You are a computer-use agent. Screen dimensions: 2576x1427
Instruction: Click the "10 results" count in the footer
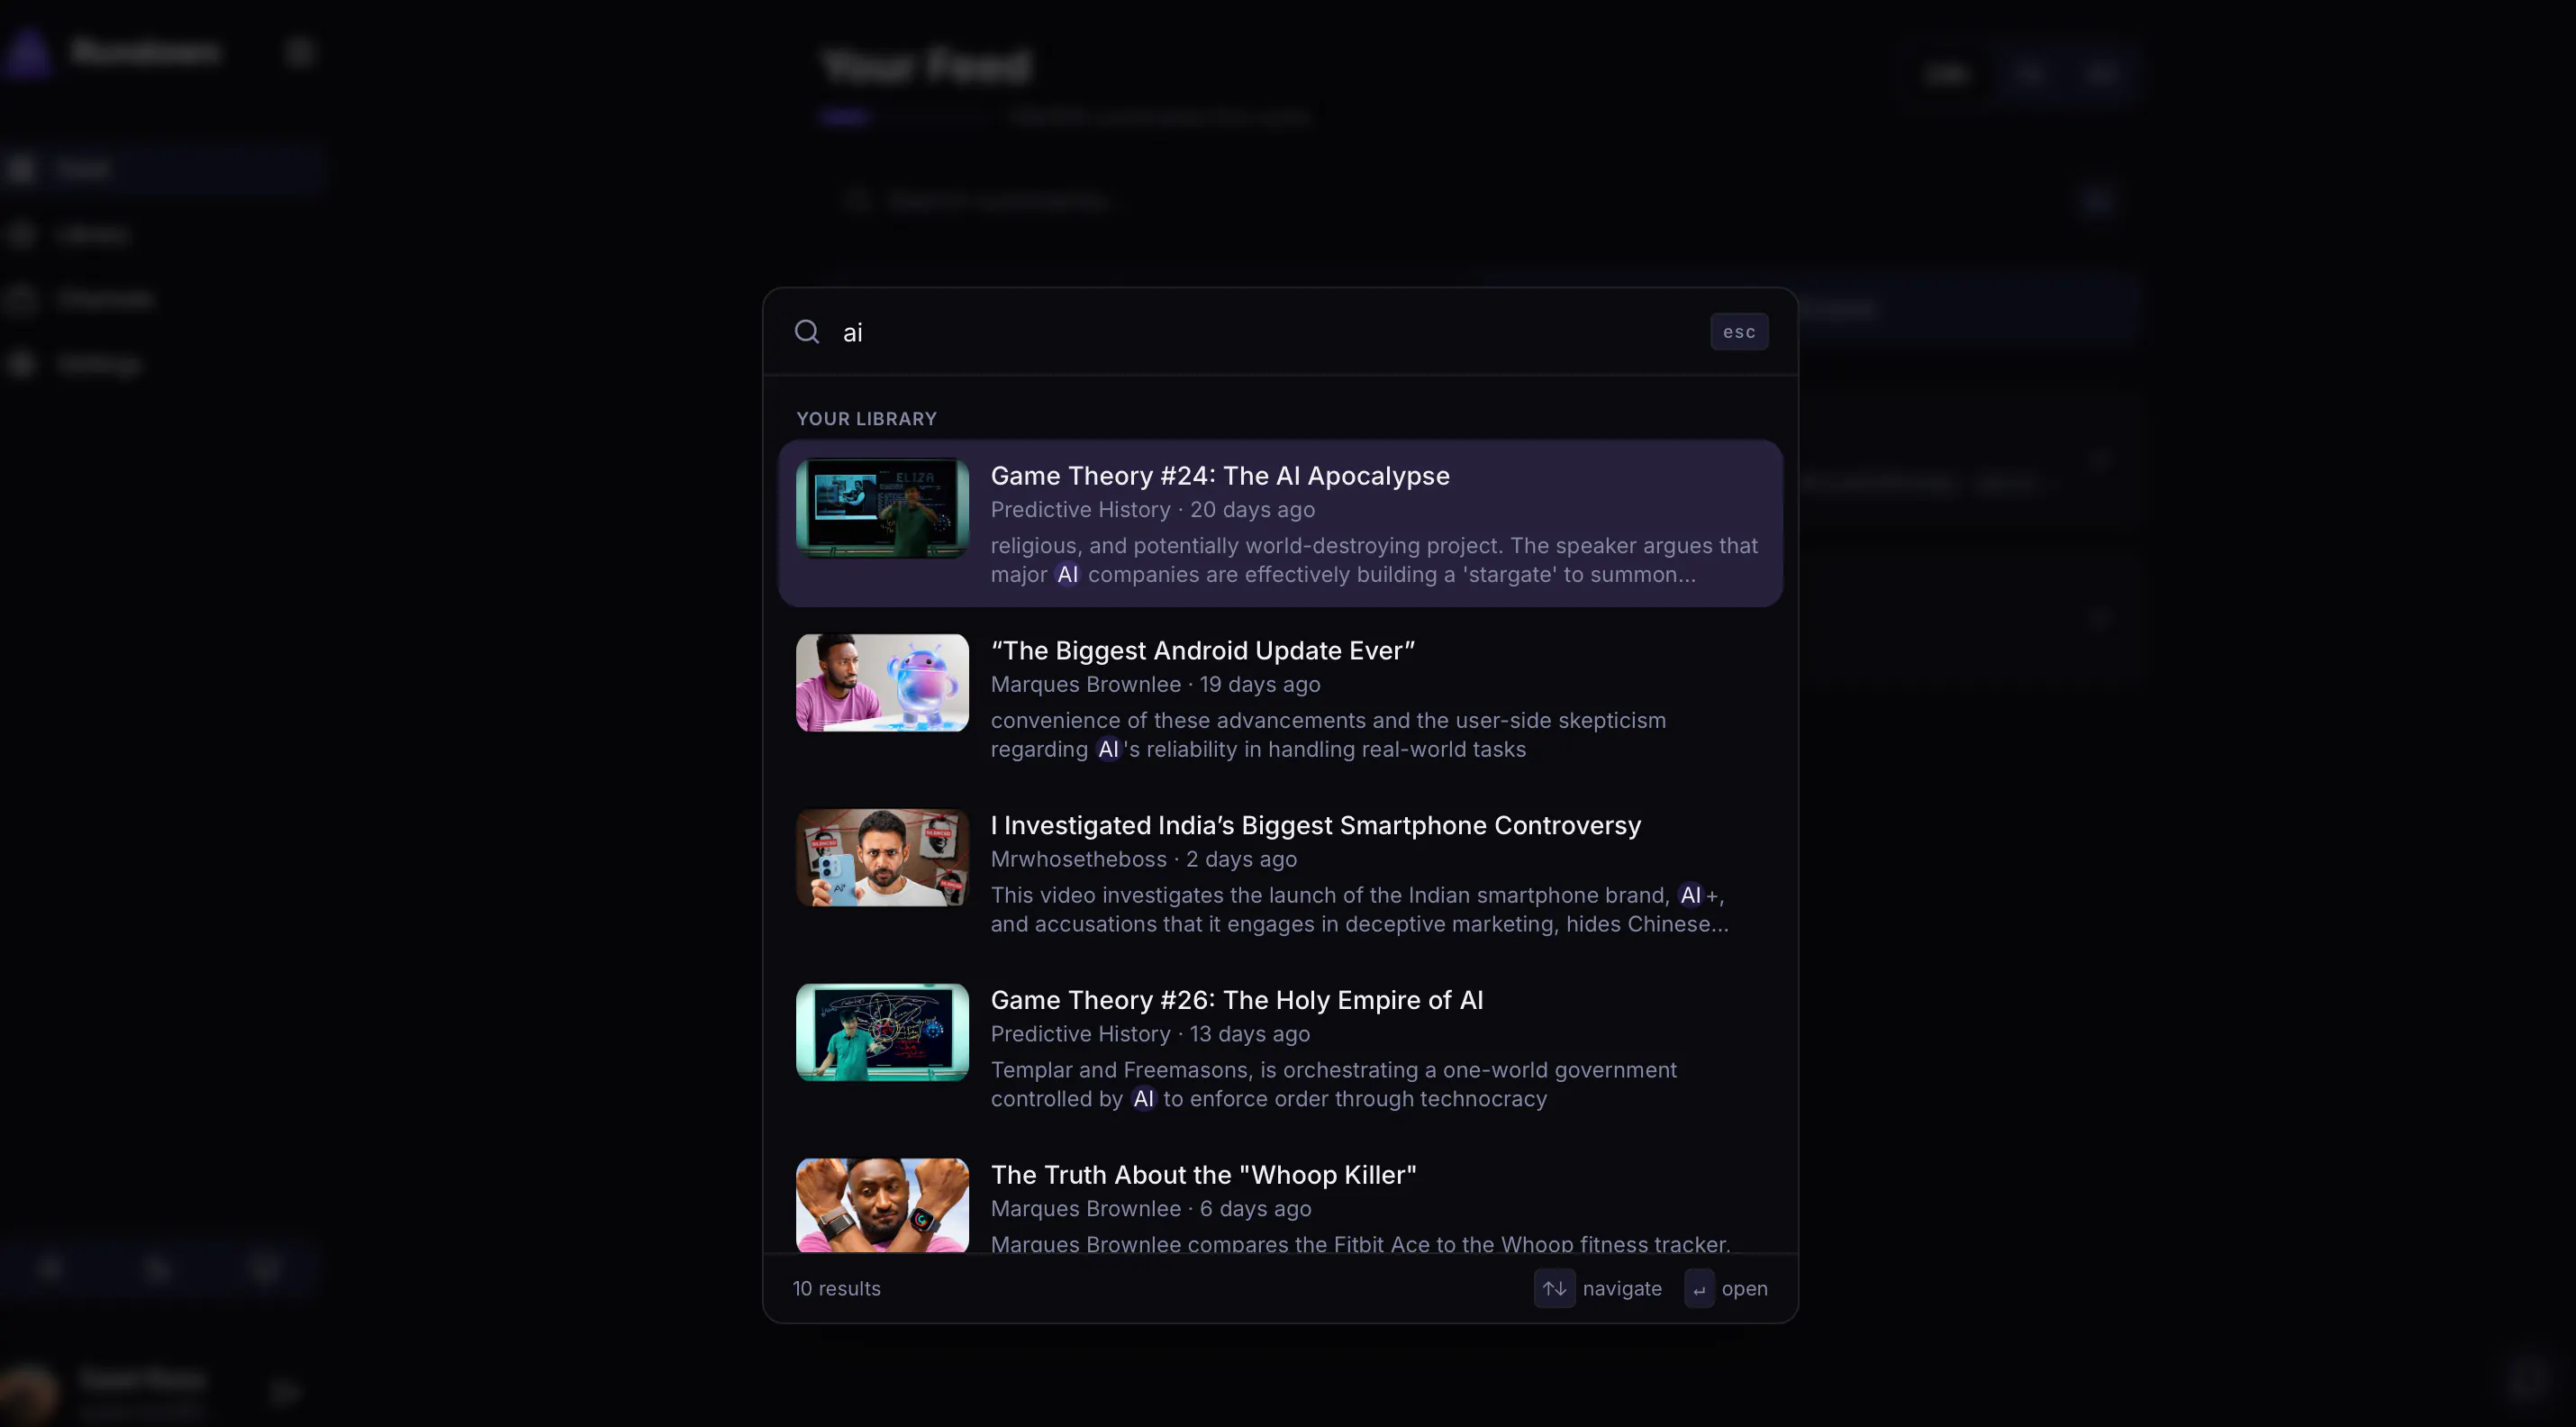(837, 1288)
